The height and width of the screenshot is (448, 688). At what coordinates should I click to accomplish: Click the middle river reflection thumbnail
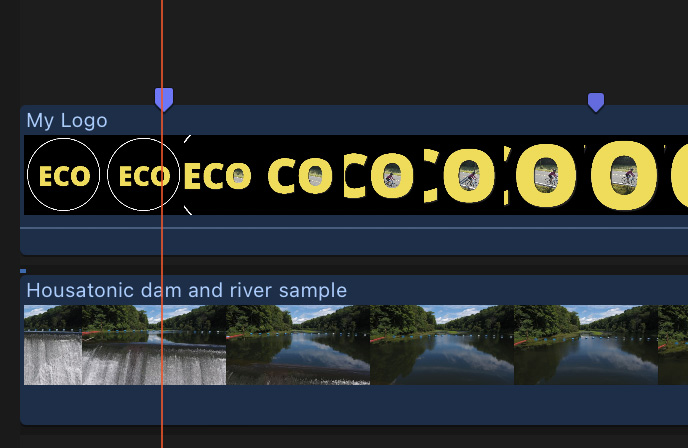[x=442, y=345]
